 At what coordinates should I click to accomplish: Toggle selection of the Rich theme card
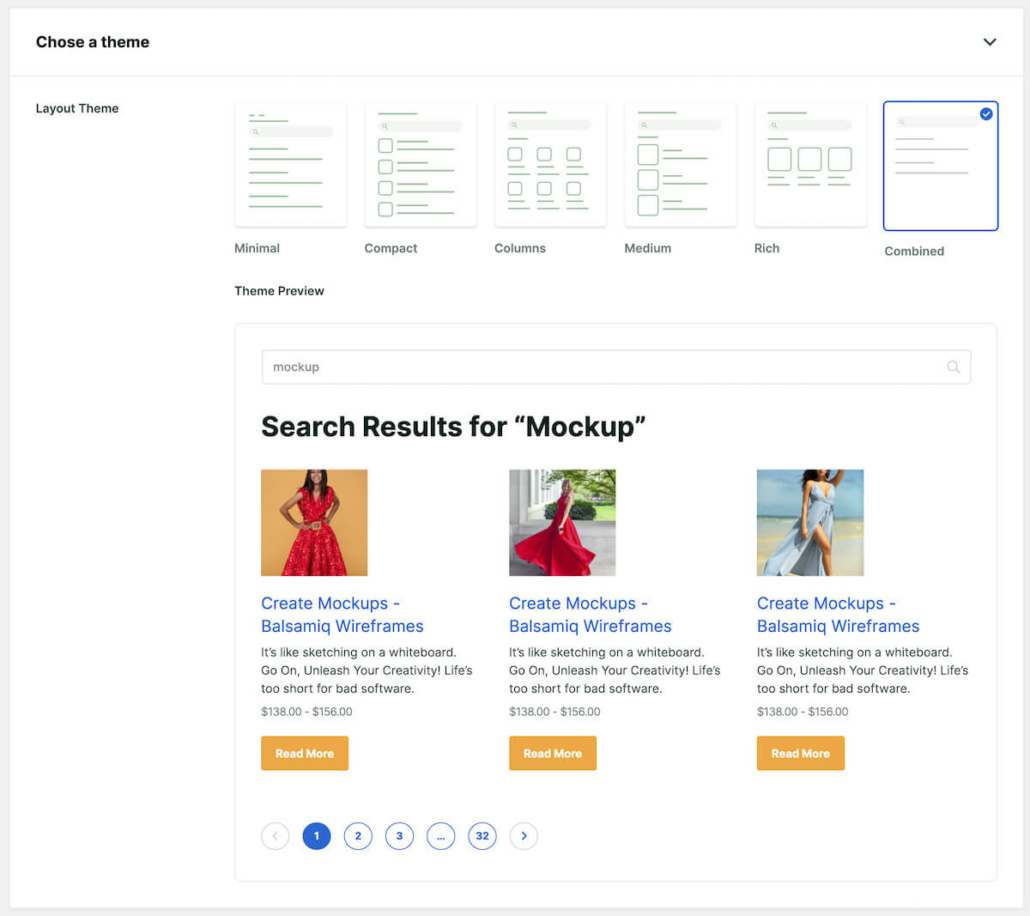810,164
